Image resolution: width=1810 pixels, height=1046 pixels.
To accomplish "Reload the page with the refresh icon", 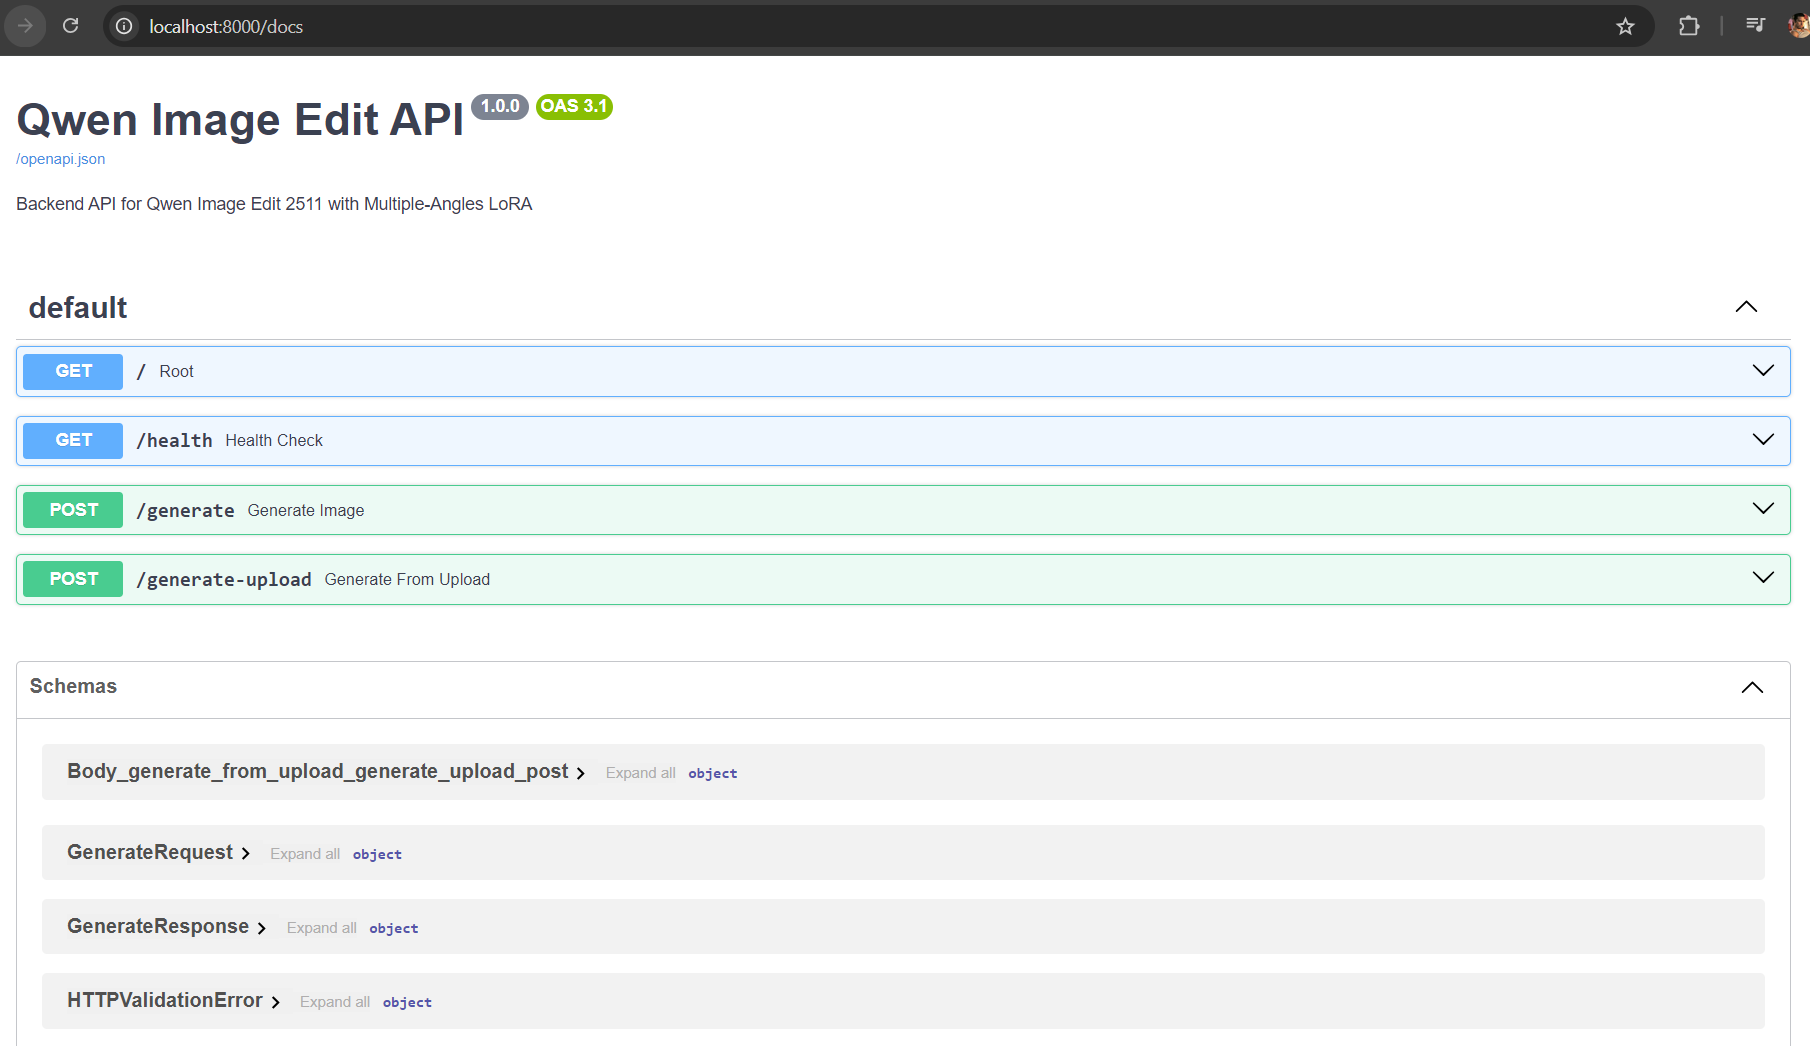I will [70, 26].
